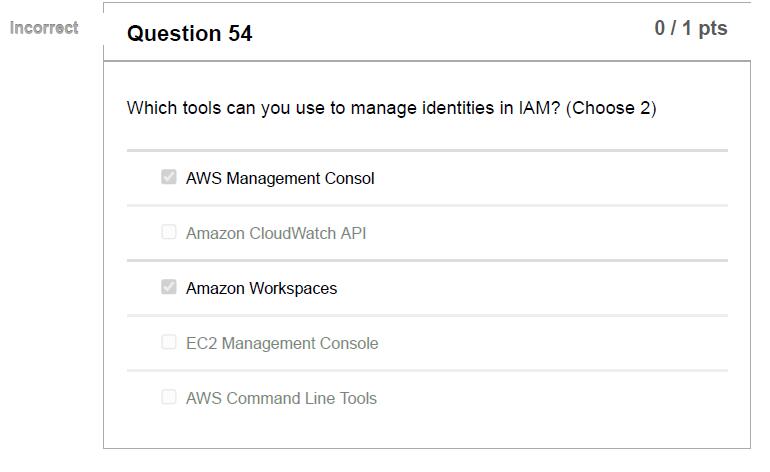
Task: Click the word 'pts' in the score
Action: coord(713,29)
